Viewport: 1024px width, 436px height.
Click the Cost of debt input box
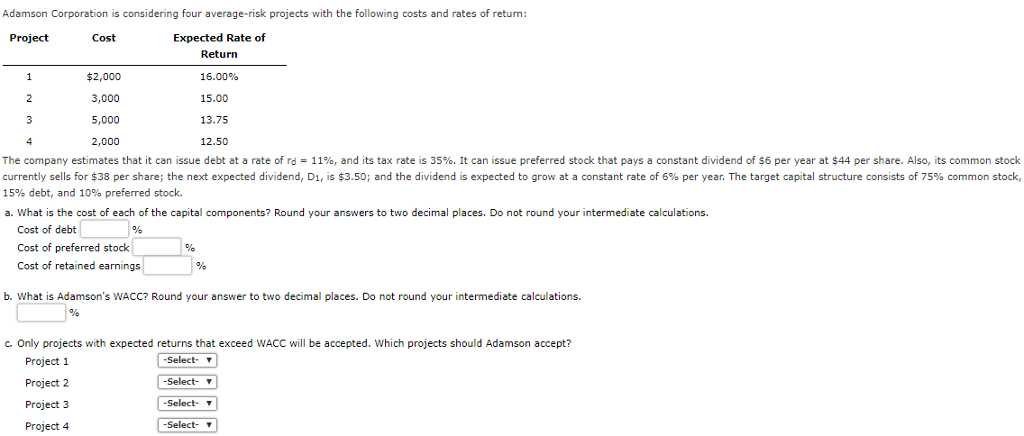tap(104, 230)
